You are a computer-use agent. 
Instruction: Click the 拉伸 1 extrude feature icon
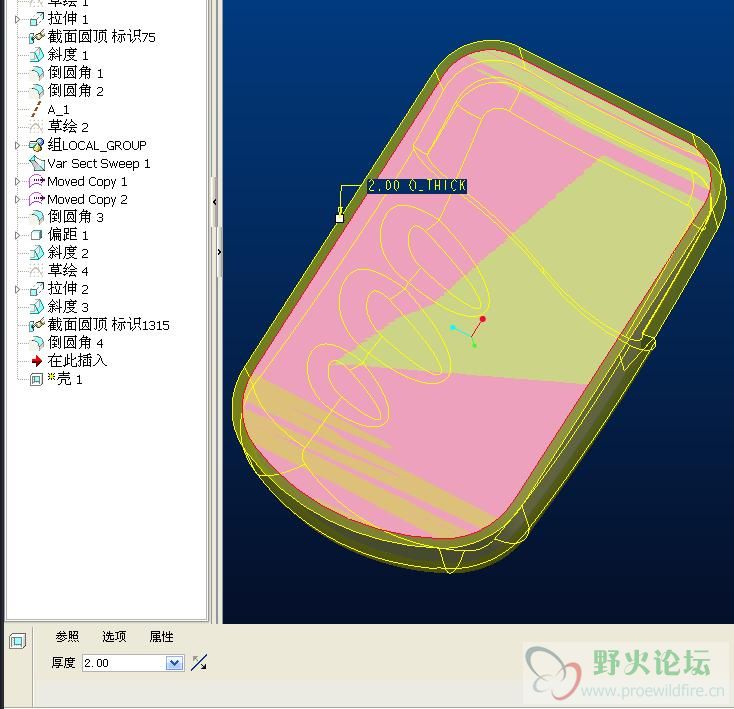tap(37, 19)
